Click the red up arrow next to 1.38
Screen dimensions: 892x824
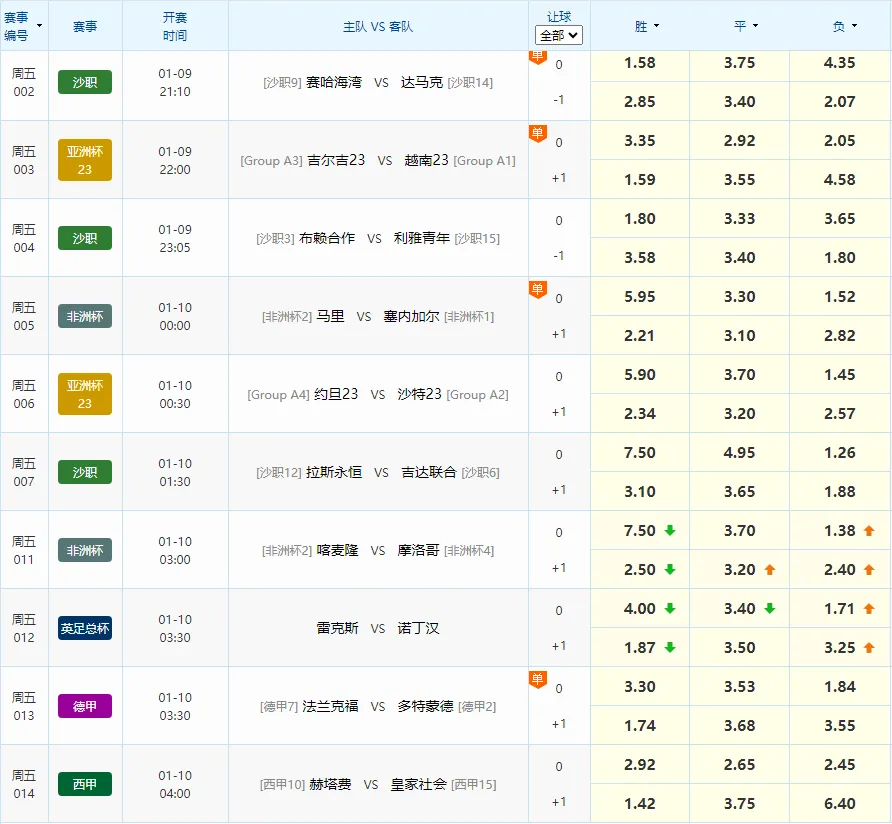pos(868,530)
